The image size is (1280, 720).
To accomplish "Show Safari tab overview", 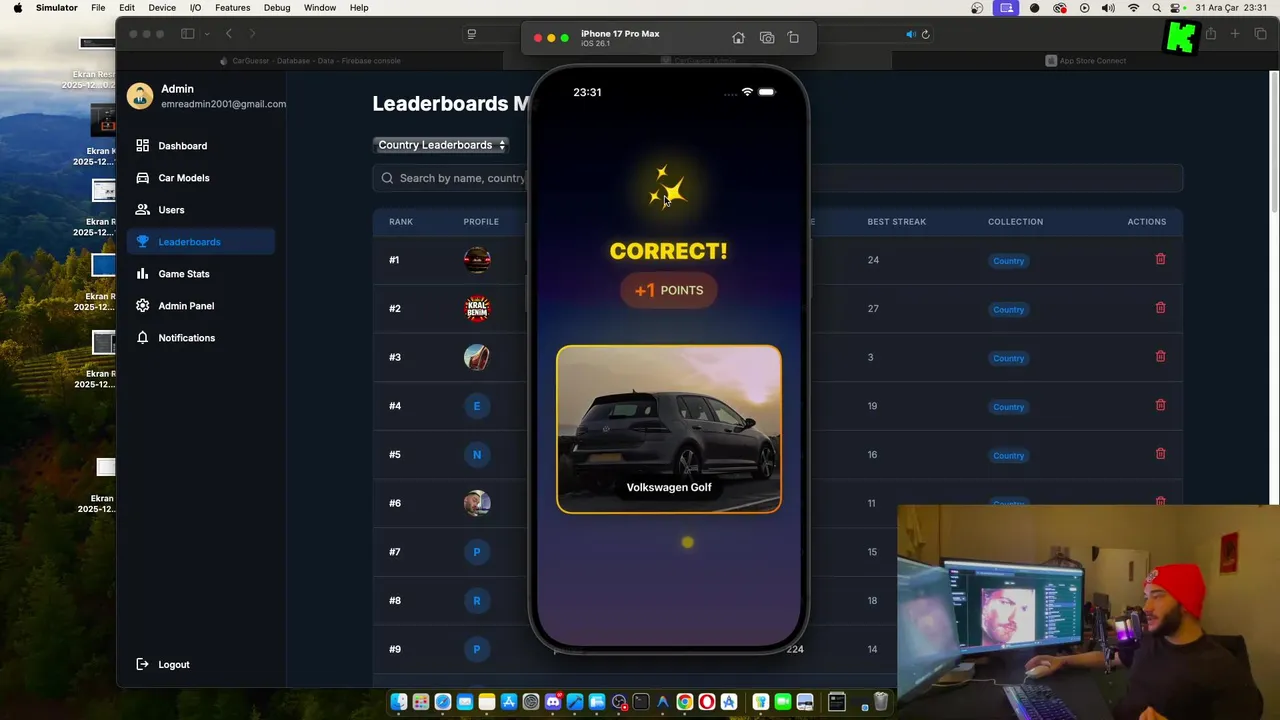I will click(x=1260, y=34).
